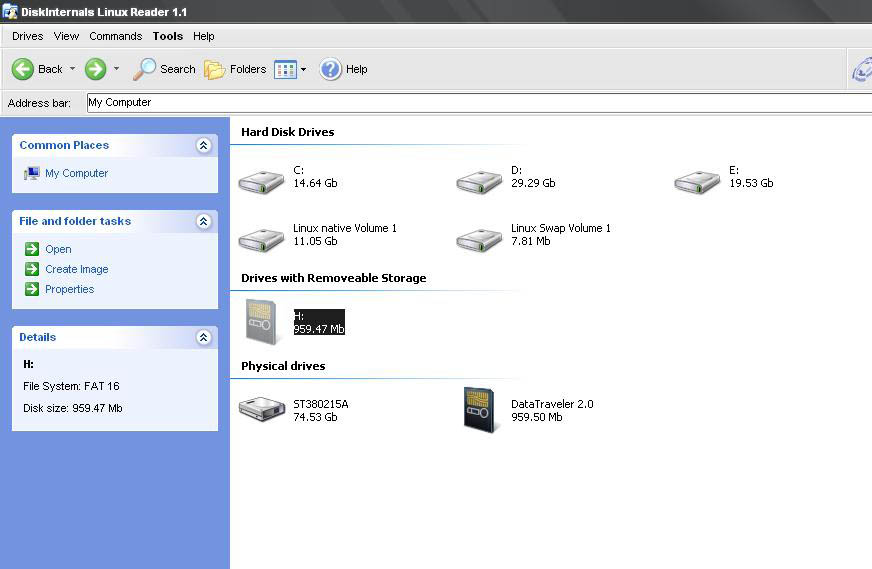The height and width of the screenshot is (569, 872).
Task: Click the blue Help question mark icon
Action: click(330, 69)
